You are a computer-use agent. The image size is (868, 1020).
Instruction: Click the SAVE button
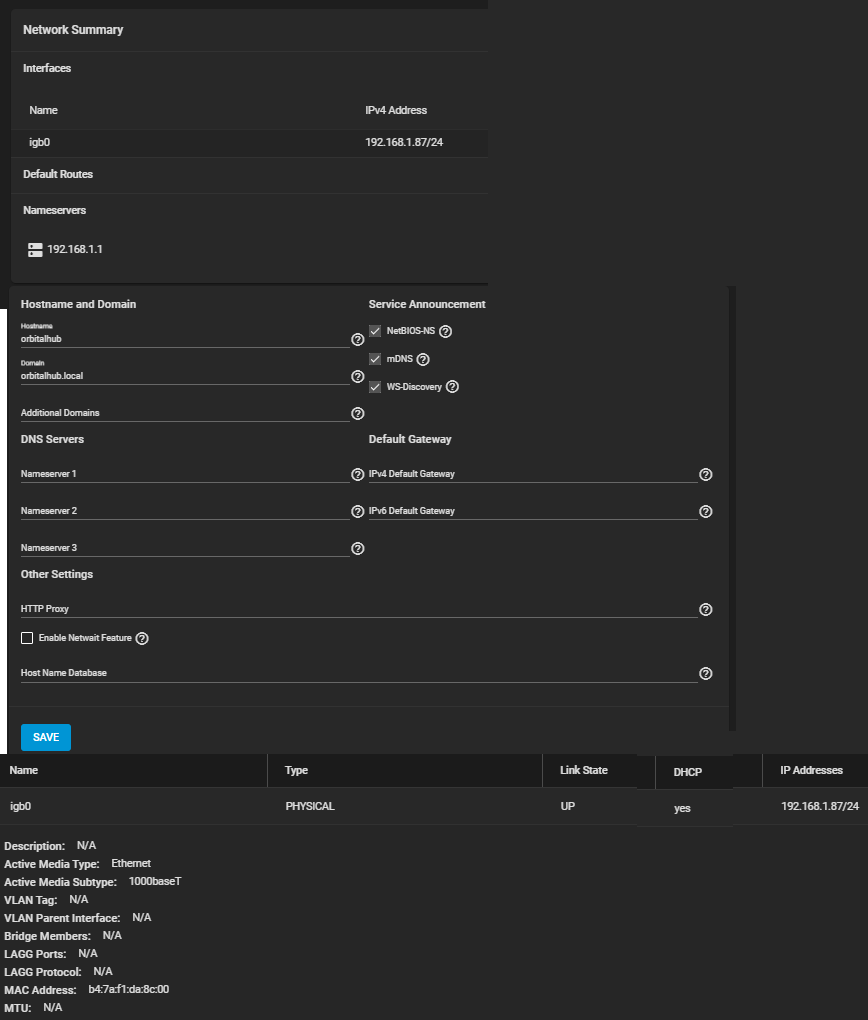point(46,737)
